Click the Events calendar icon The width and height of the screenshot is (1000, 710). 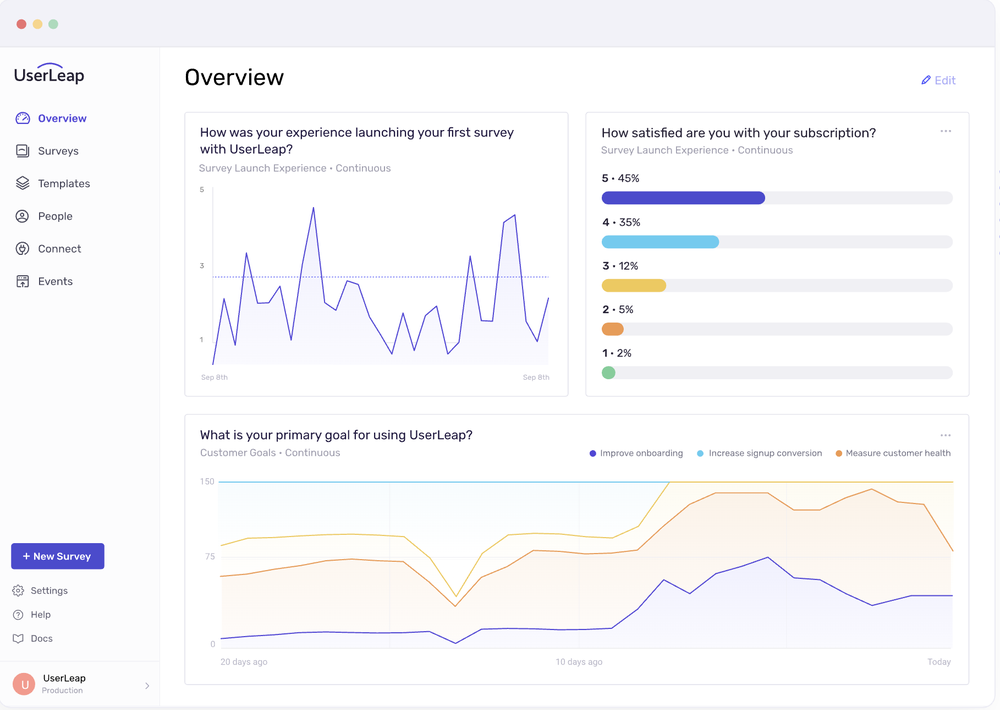22,281
